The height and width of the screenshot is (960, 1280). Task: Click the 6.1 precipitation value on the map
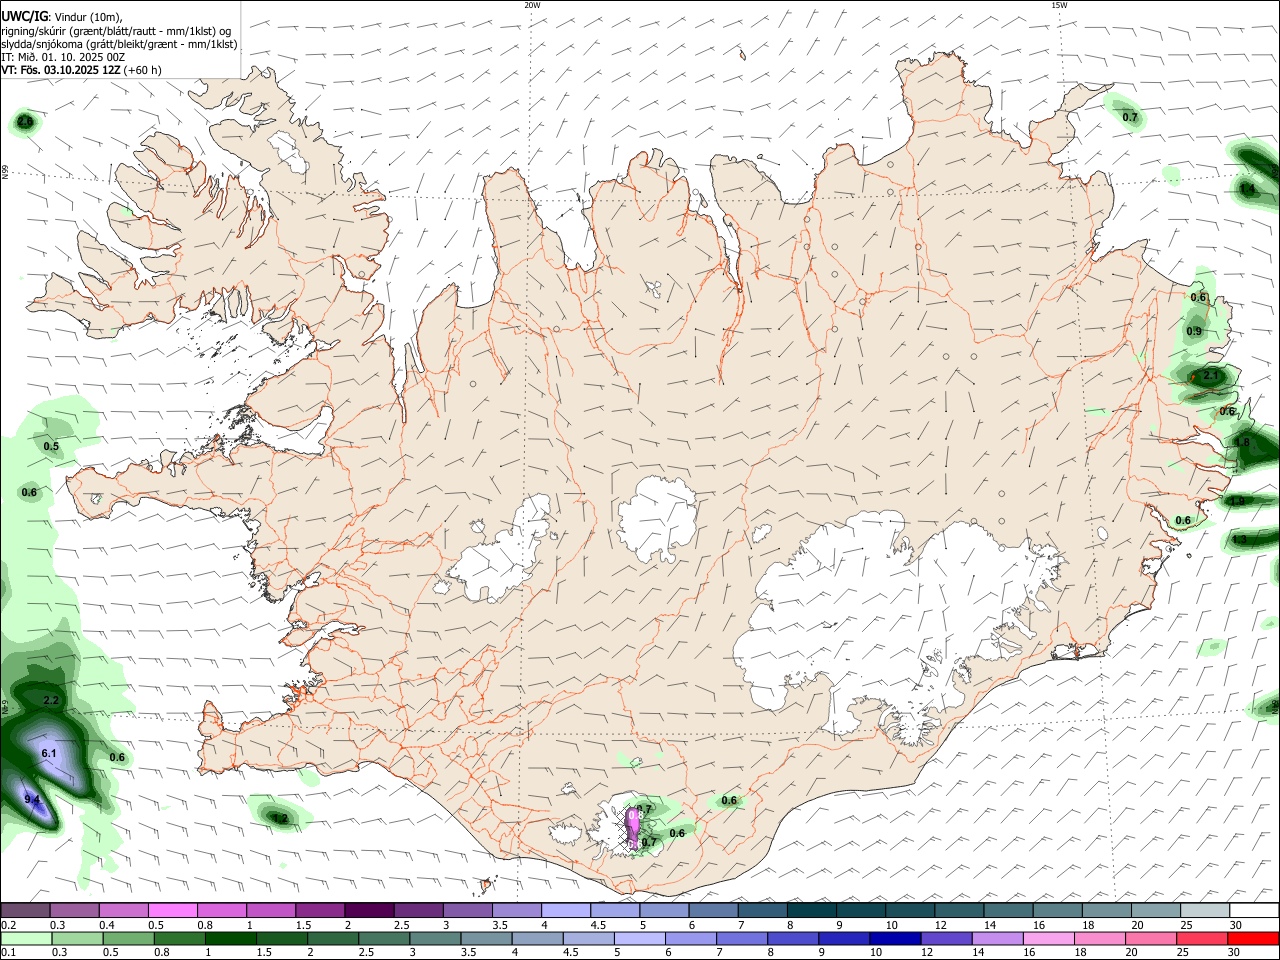(x=49, y=753)
